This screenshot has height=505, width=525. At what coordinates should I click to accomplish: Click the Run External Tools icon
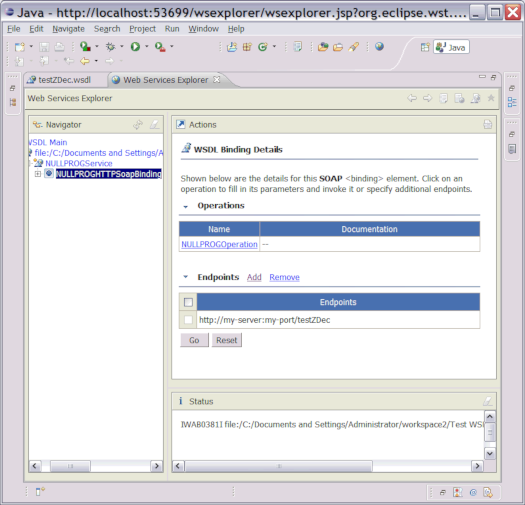point(160,47)
